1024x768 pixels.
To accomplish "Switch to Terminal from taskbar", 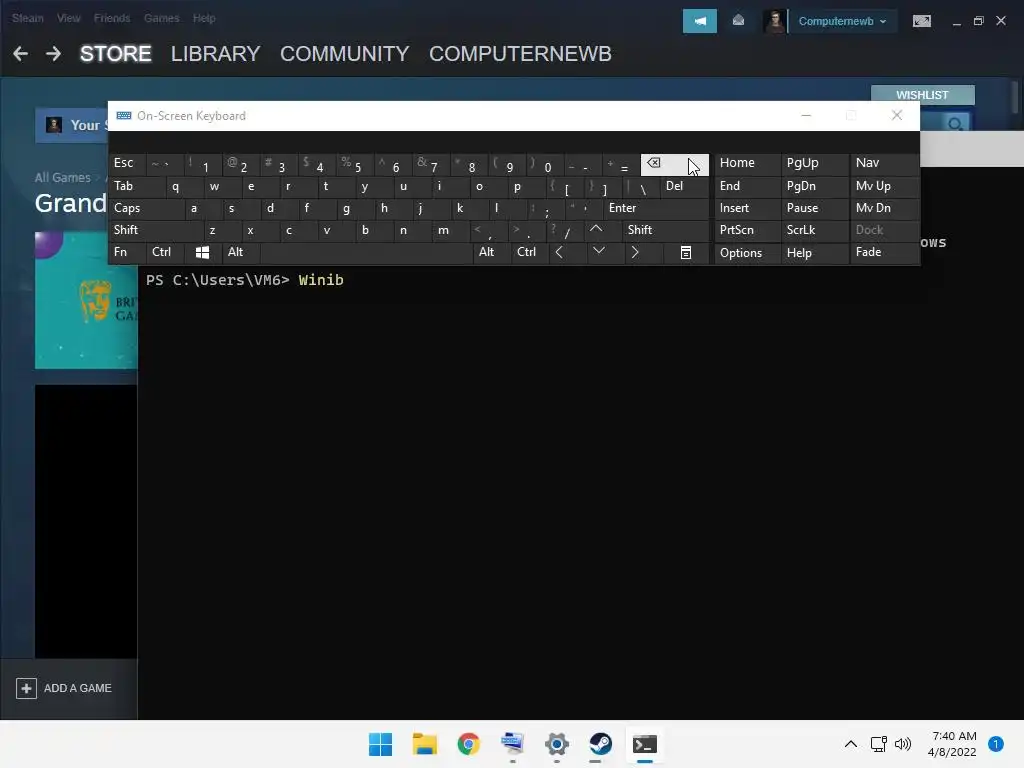I will click(x=645, y=744).
